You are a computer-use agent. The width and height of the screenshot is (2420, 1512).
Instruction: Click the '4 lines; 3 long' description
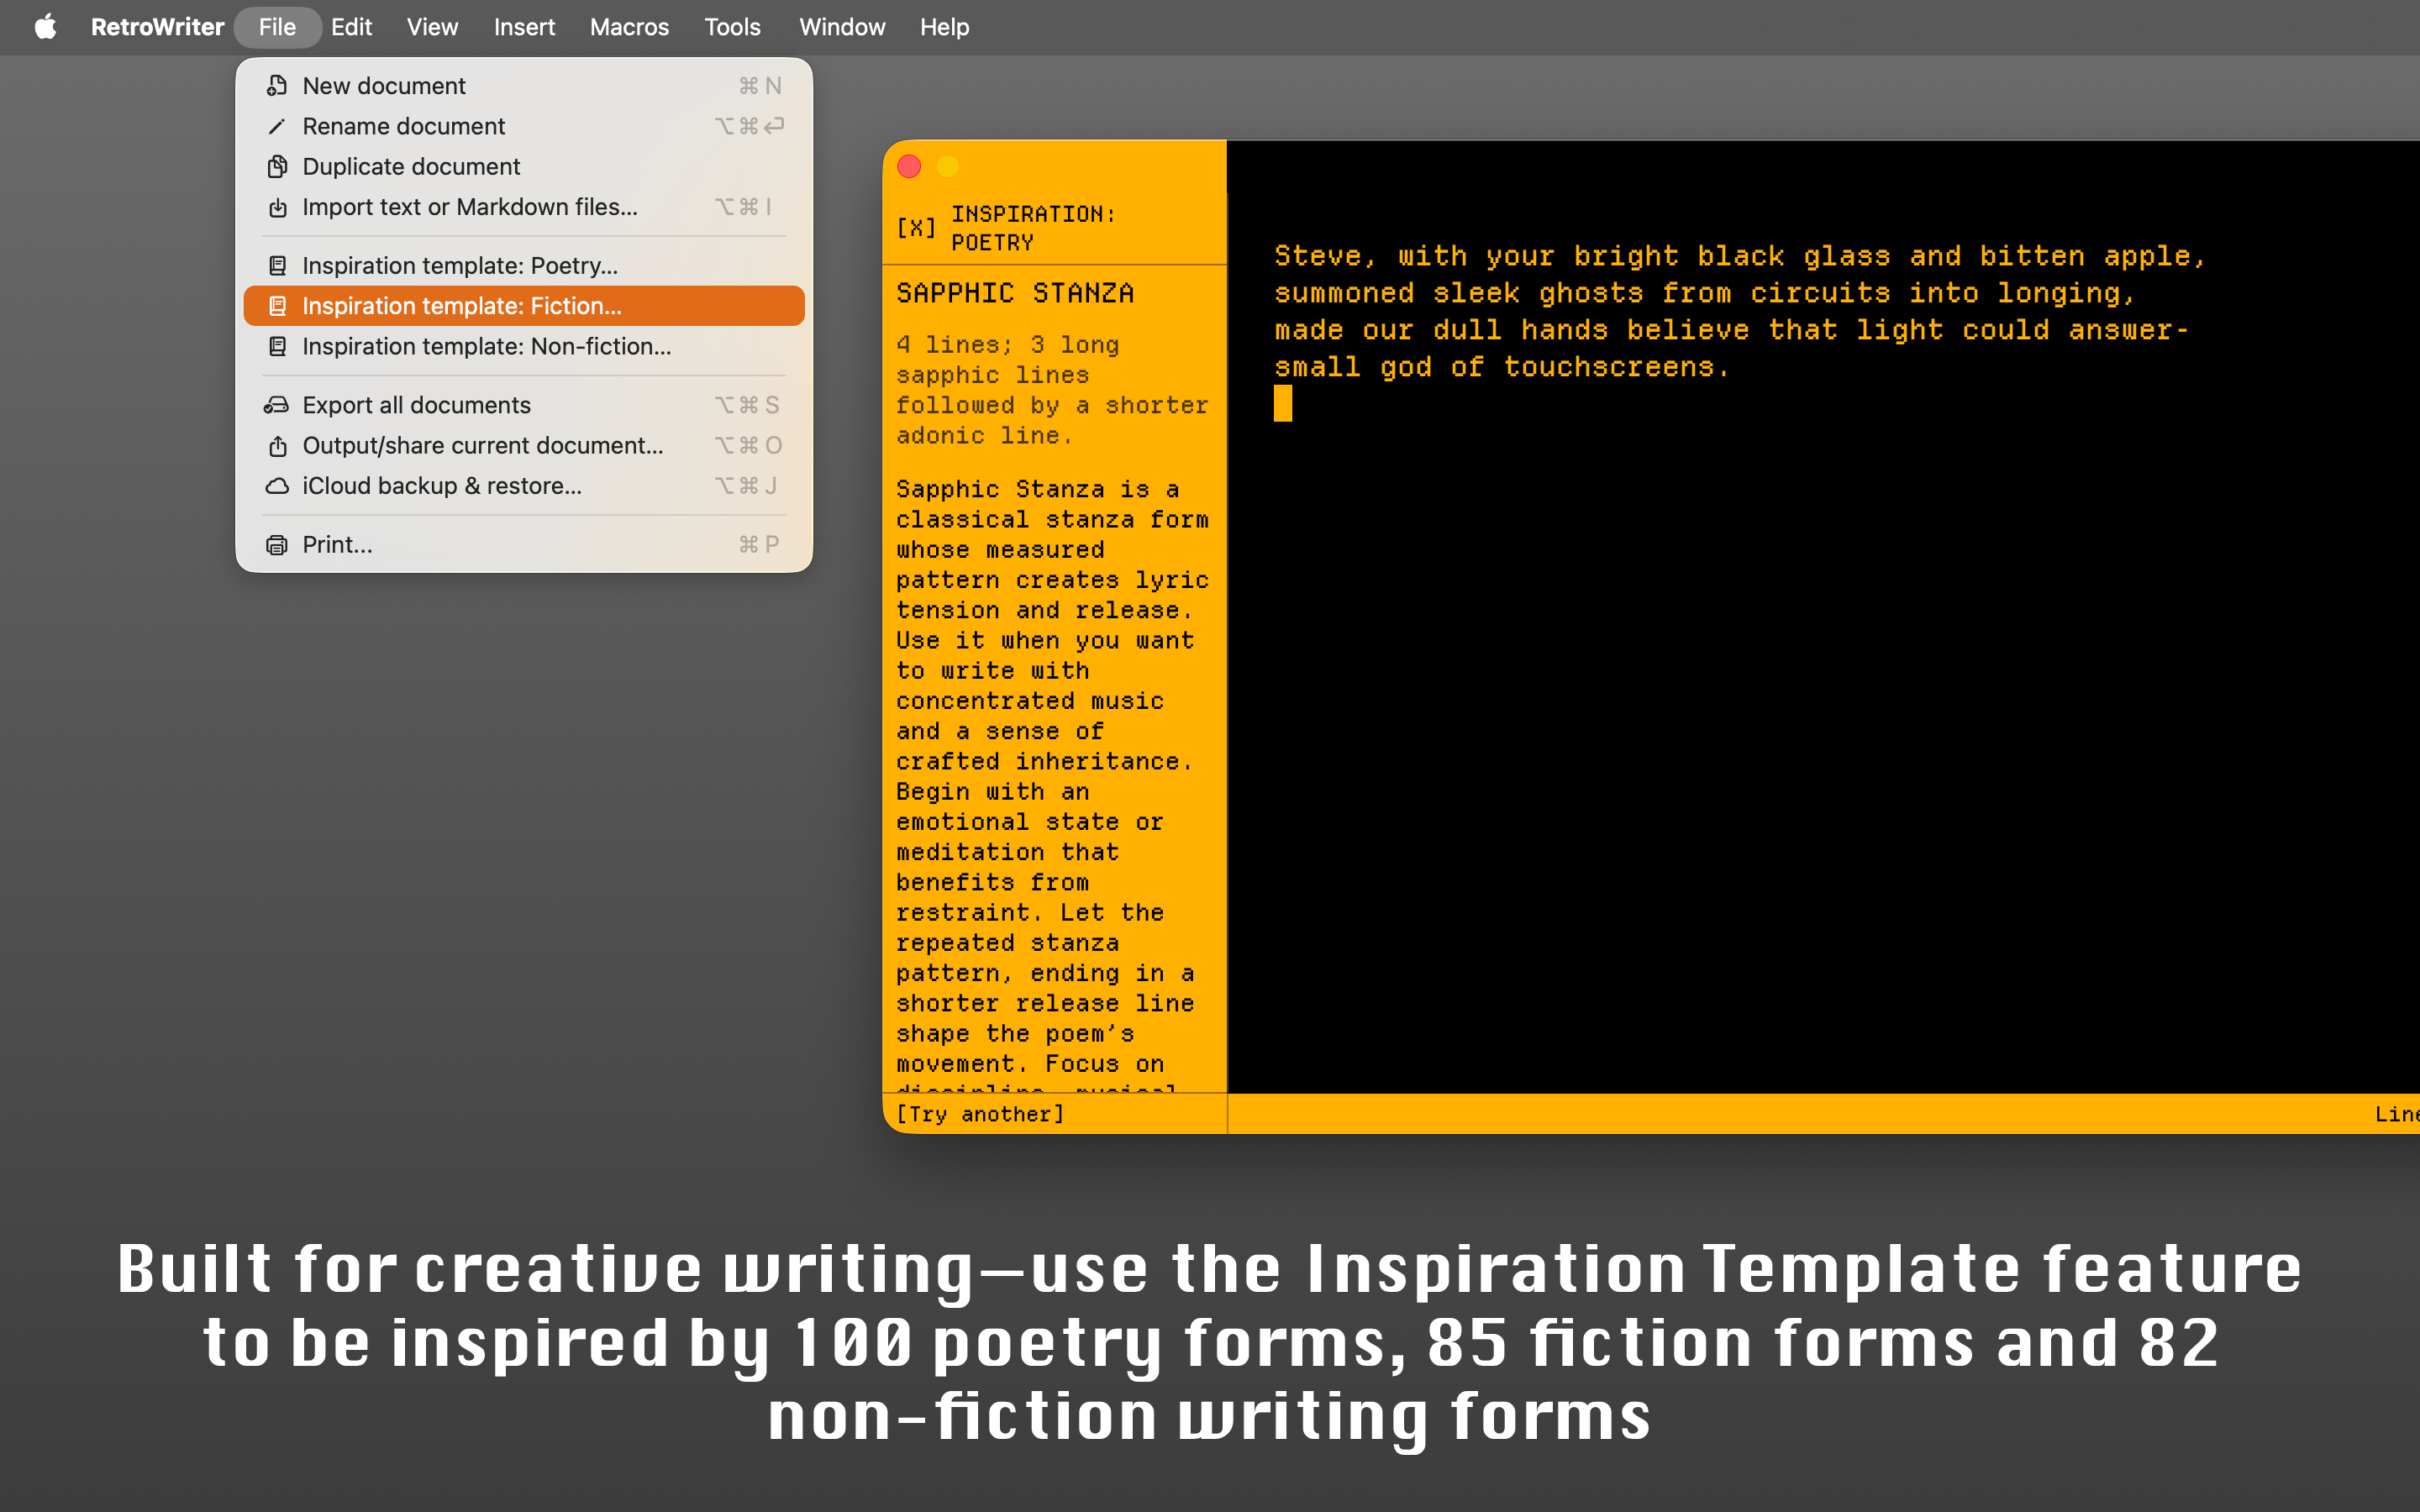coord(1052,390)
